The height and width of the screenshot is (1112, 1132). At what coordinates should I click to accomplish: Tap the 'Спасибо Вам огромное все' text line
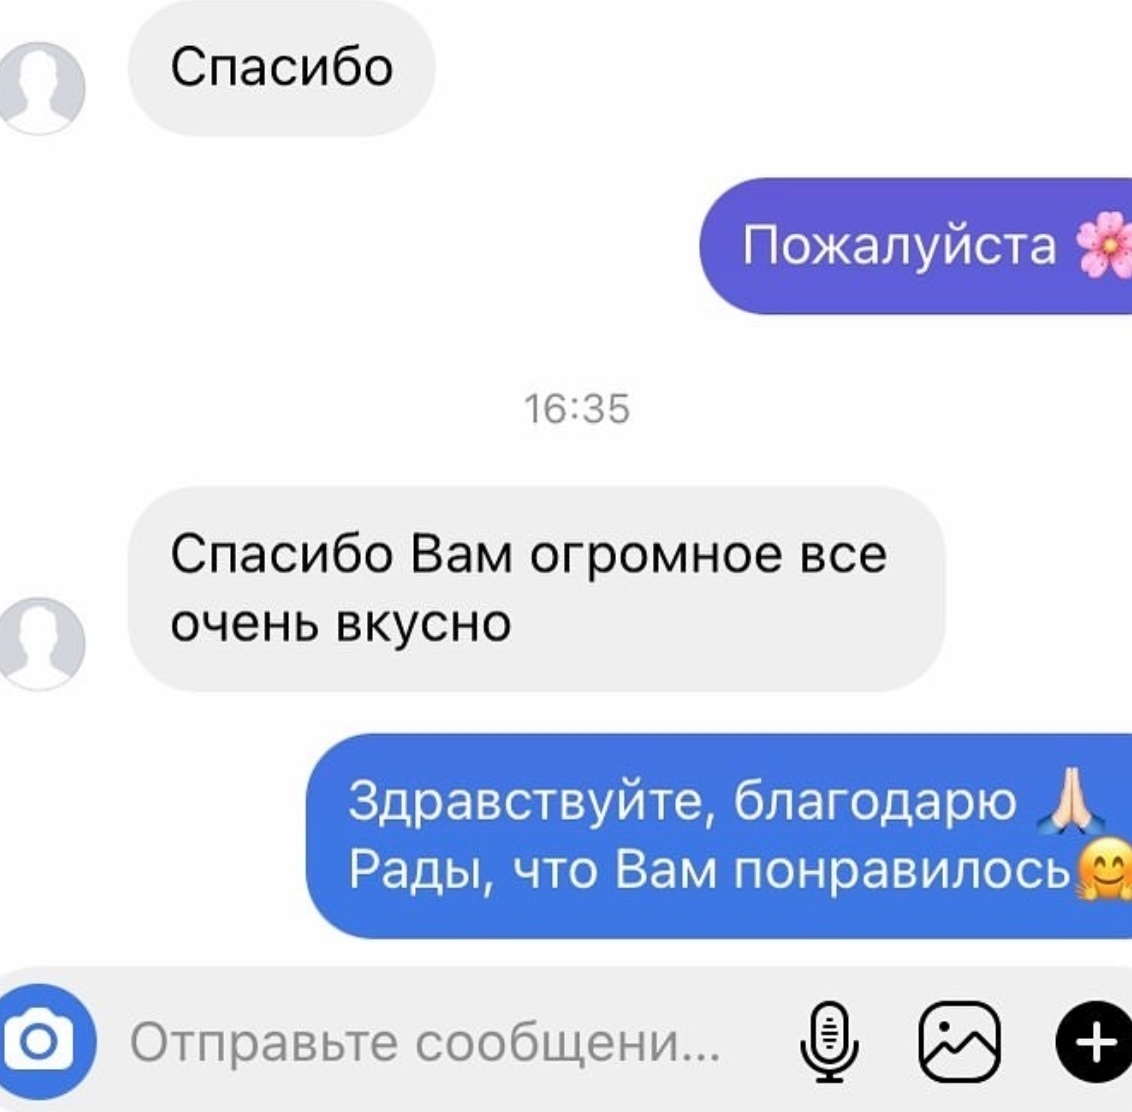pos(528,555)
